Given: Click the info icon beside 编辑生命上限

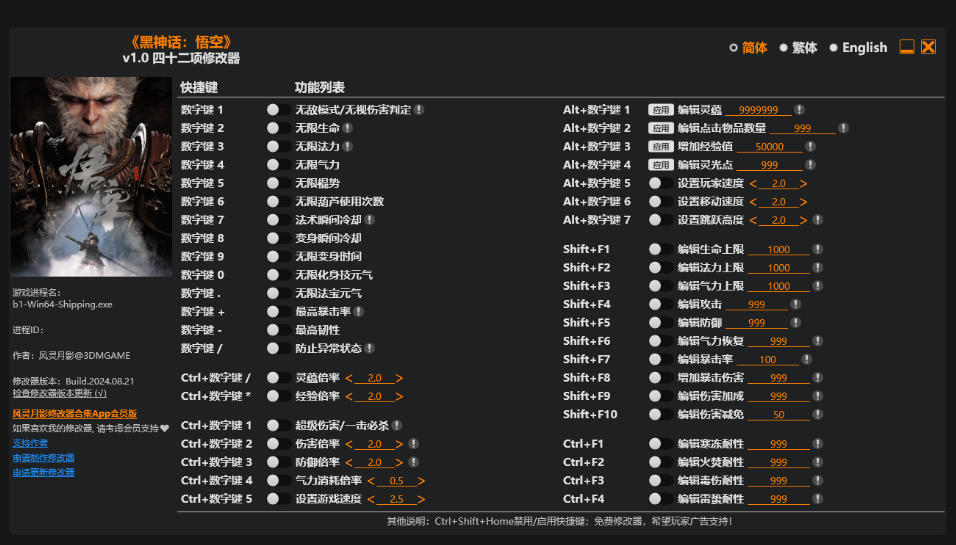Looking at the screenshot, I should tap(818, 249).
